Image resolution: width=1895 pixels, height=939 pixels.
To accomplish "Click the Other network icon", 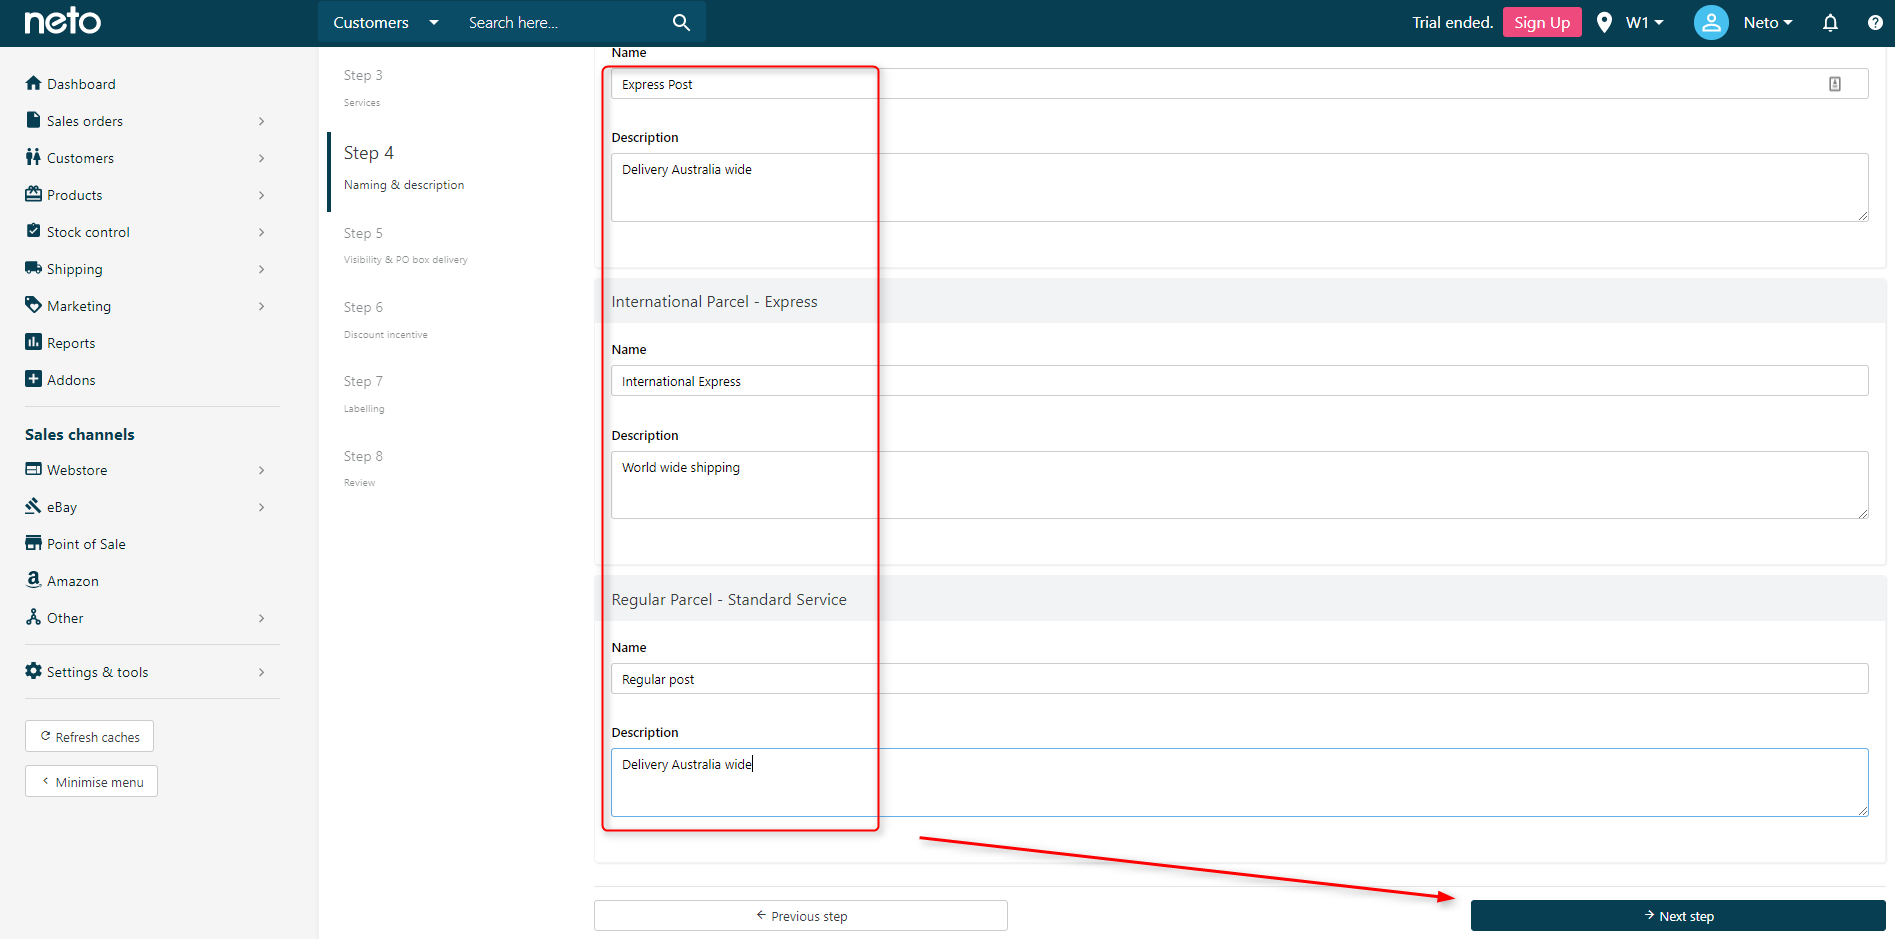I will pos(33,617).
